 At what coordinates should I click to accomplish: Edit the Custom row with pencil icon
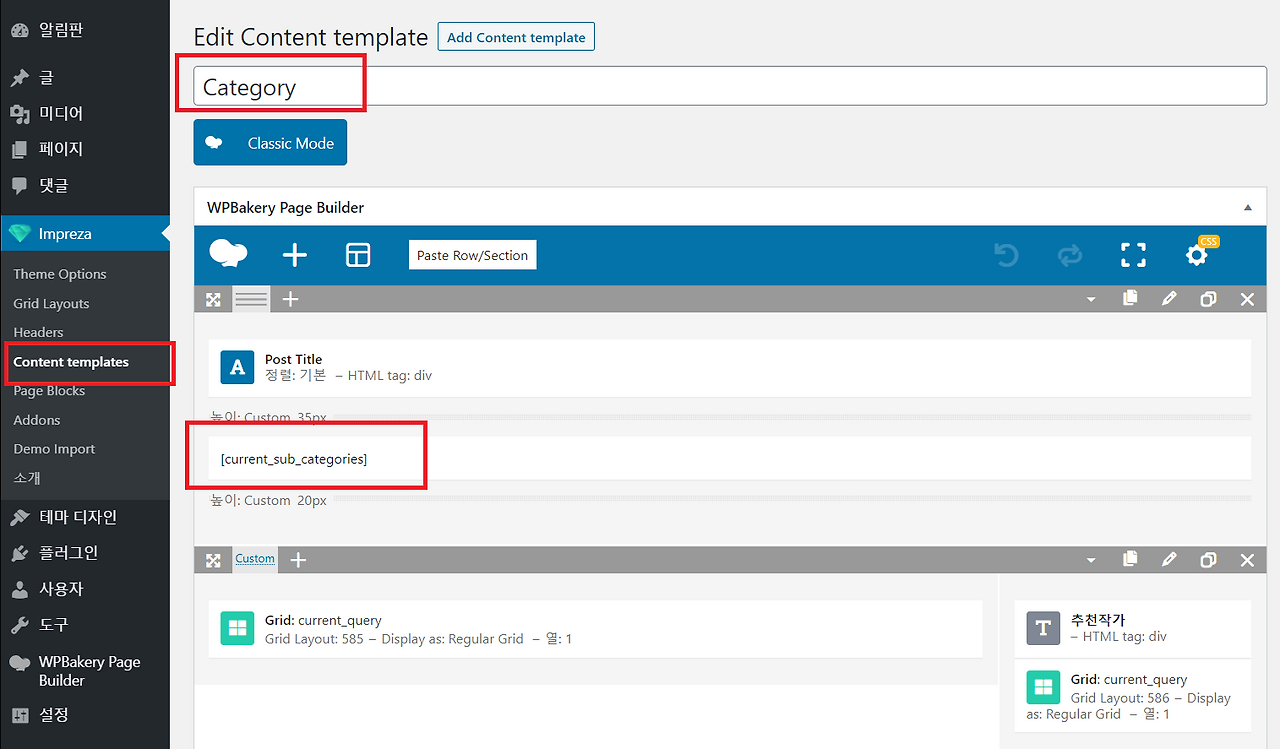pos(1169,560)
